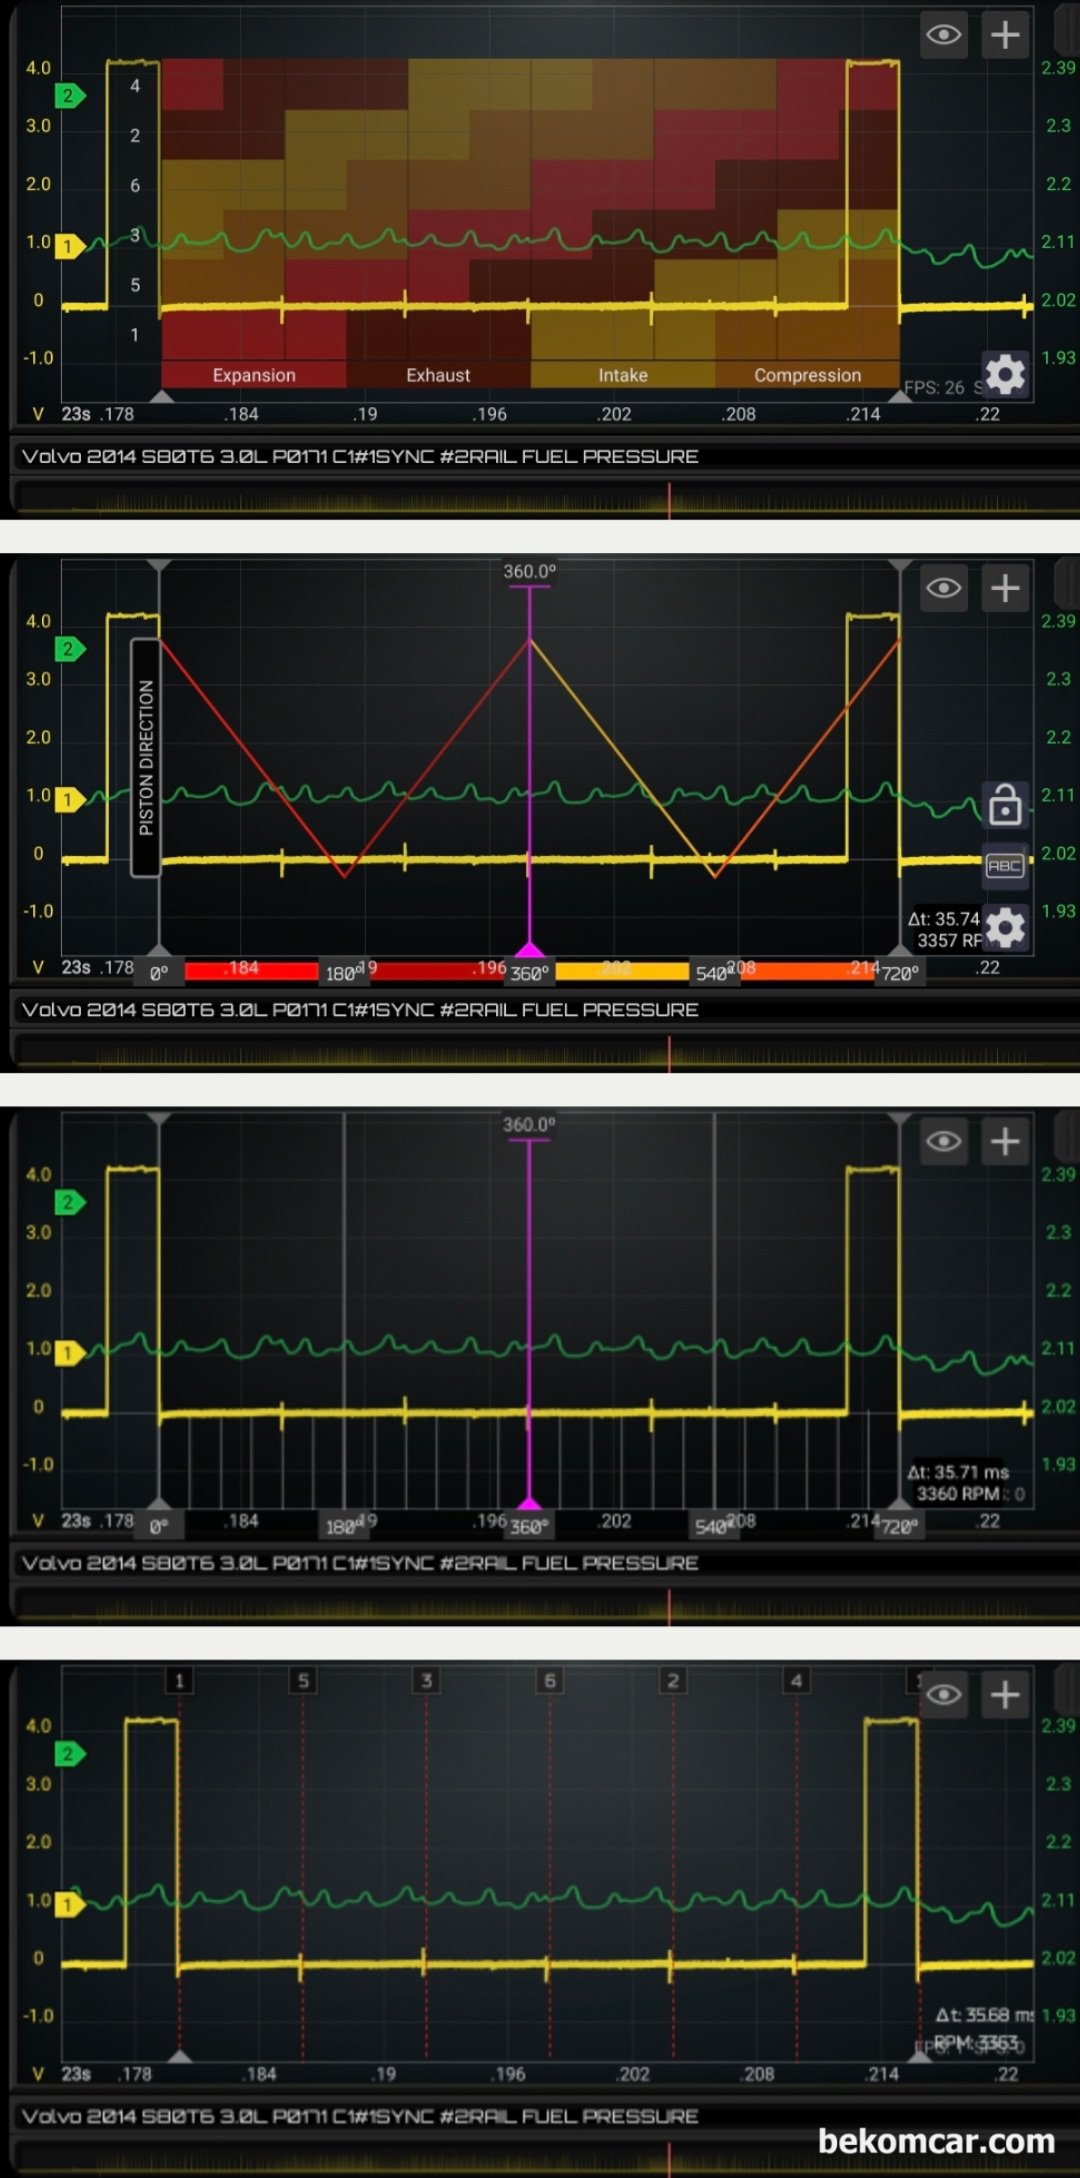
Task: Click plus icon on the stroke heatmap chart
Action: click(1005, 35)
